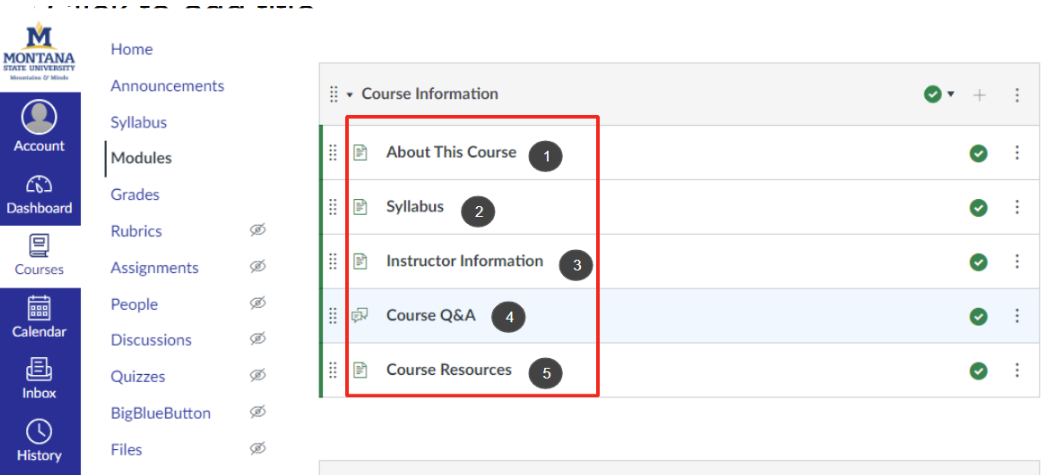Viewport: 1043px width, 475px height.
Task: Open the History clock icon
Action: [39, 432]
